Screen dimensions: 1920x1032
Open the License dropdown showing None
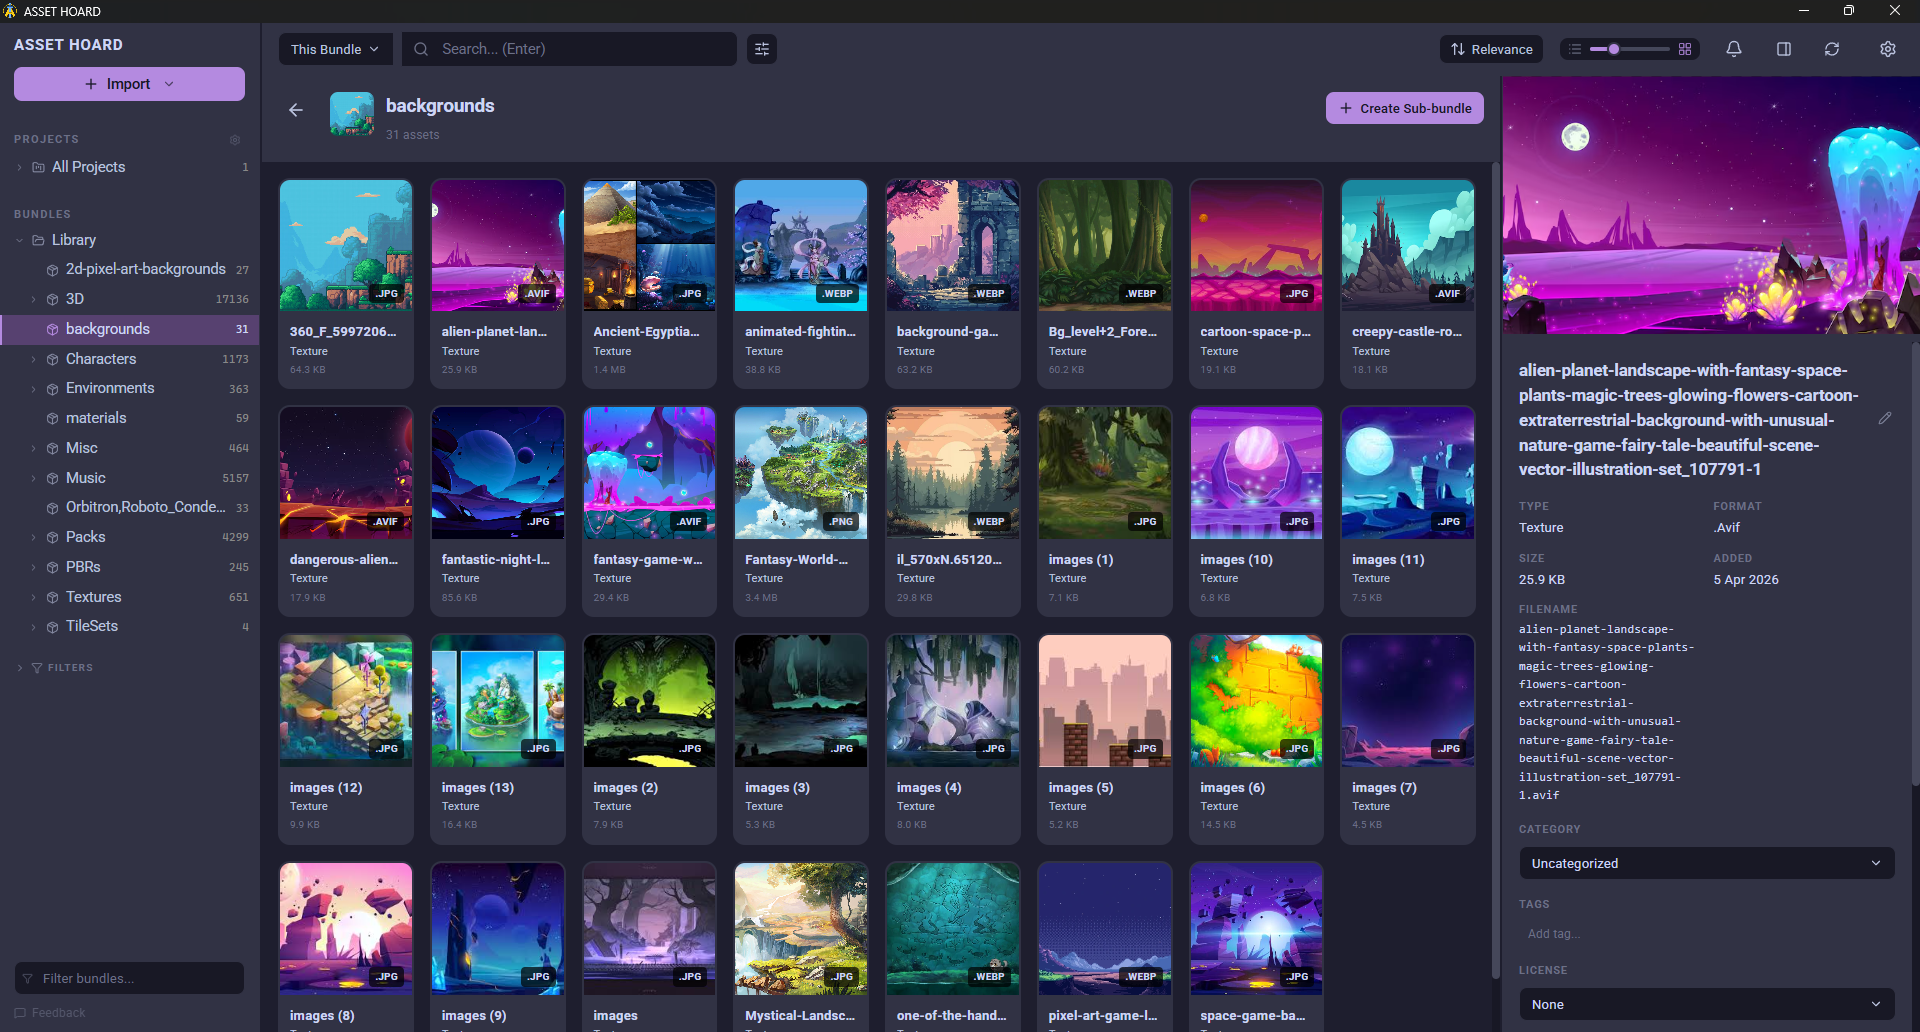pos(1705,1004)
